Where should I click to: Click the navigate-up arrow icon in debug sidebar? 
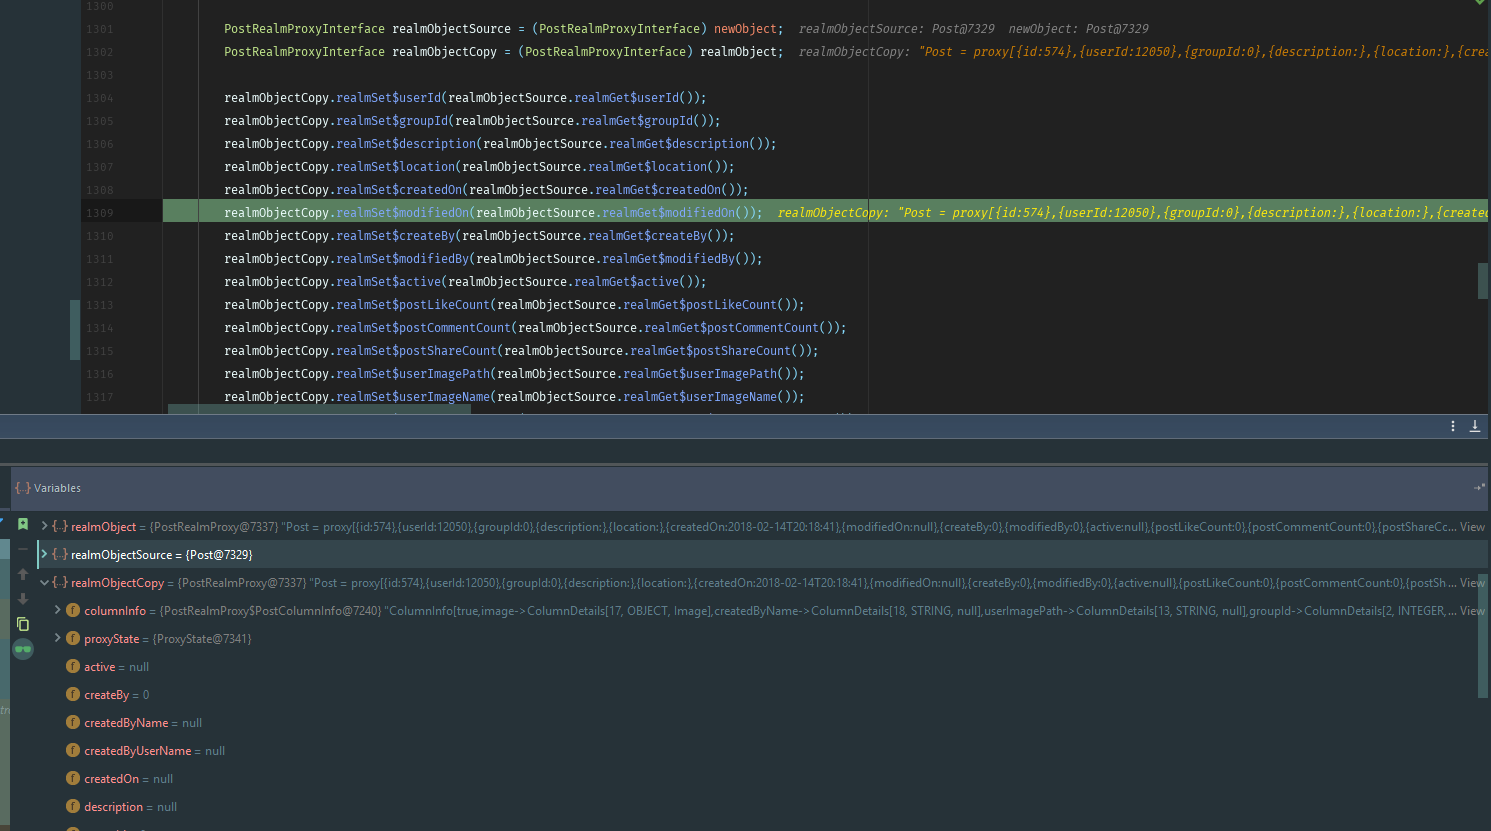[x=23, y=574]
